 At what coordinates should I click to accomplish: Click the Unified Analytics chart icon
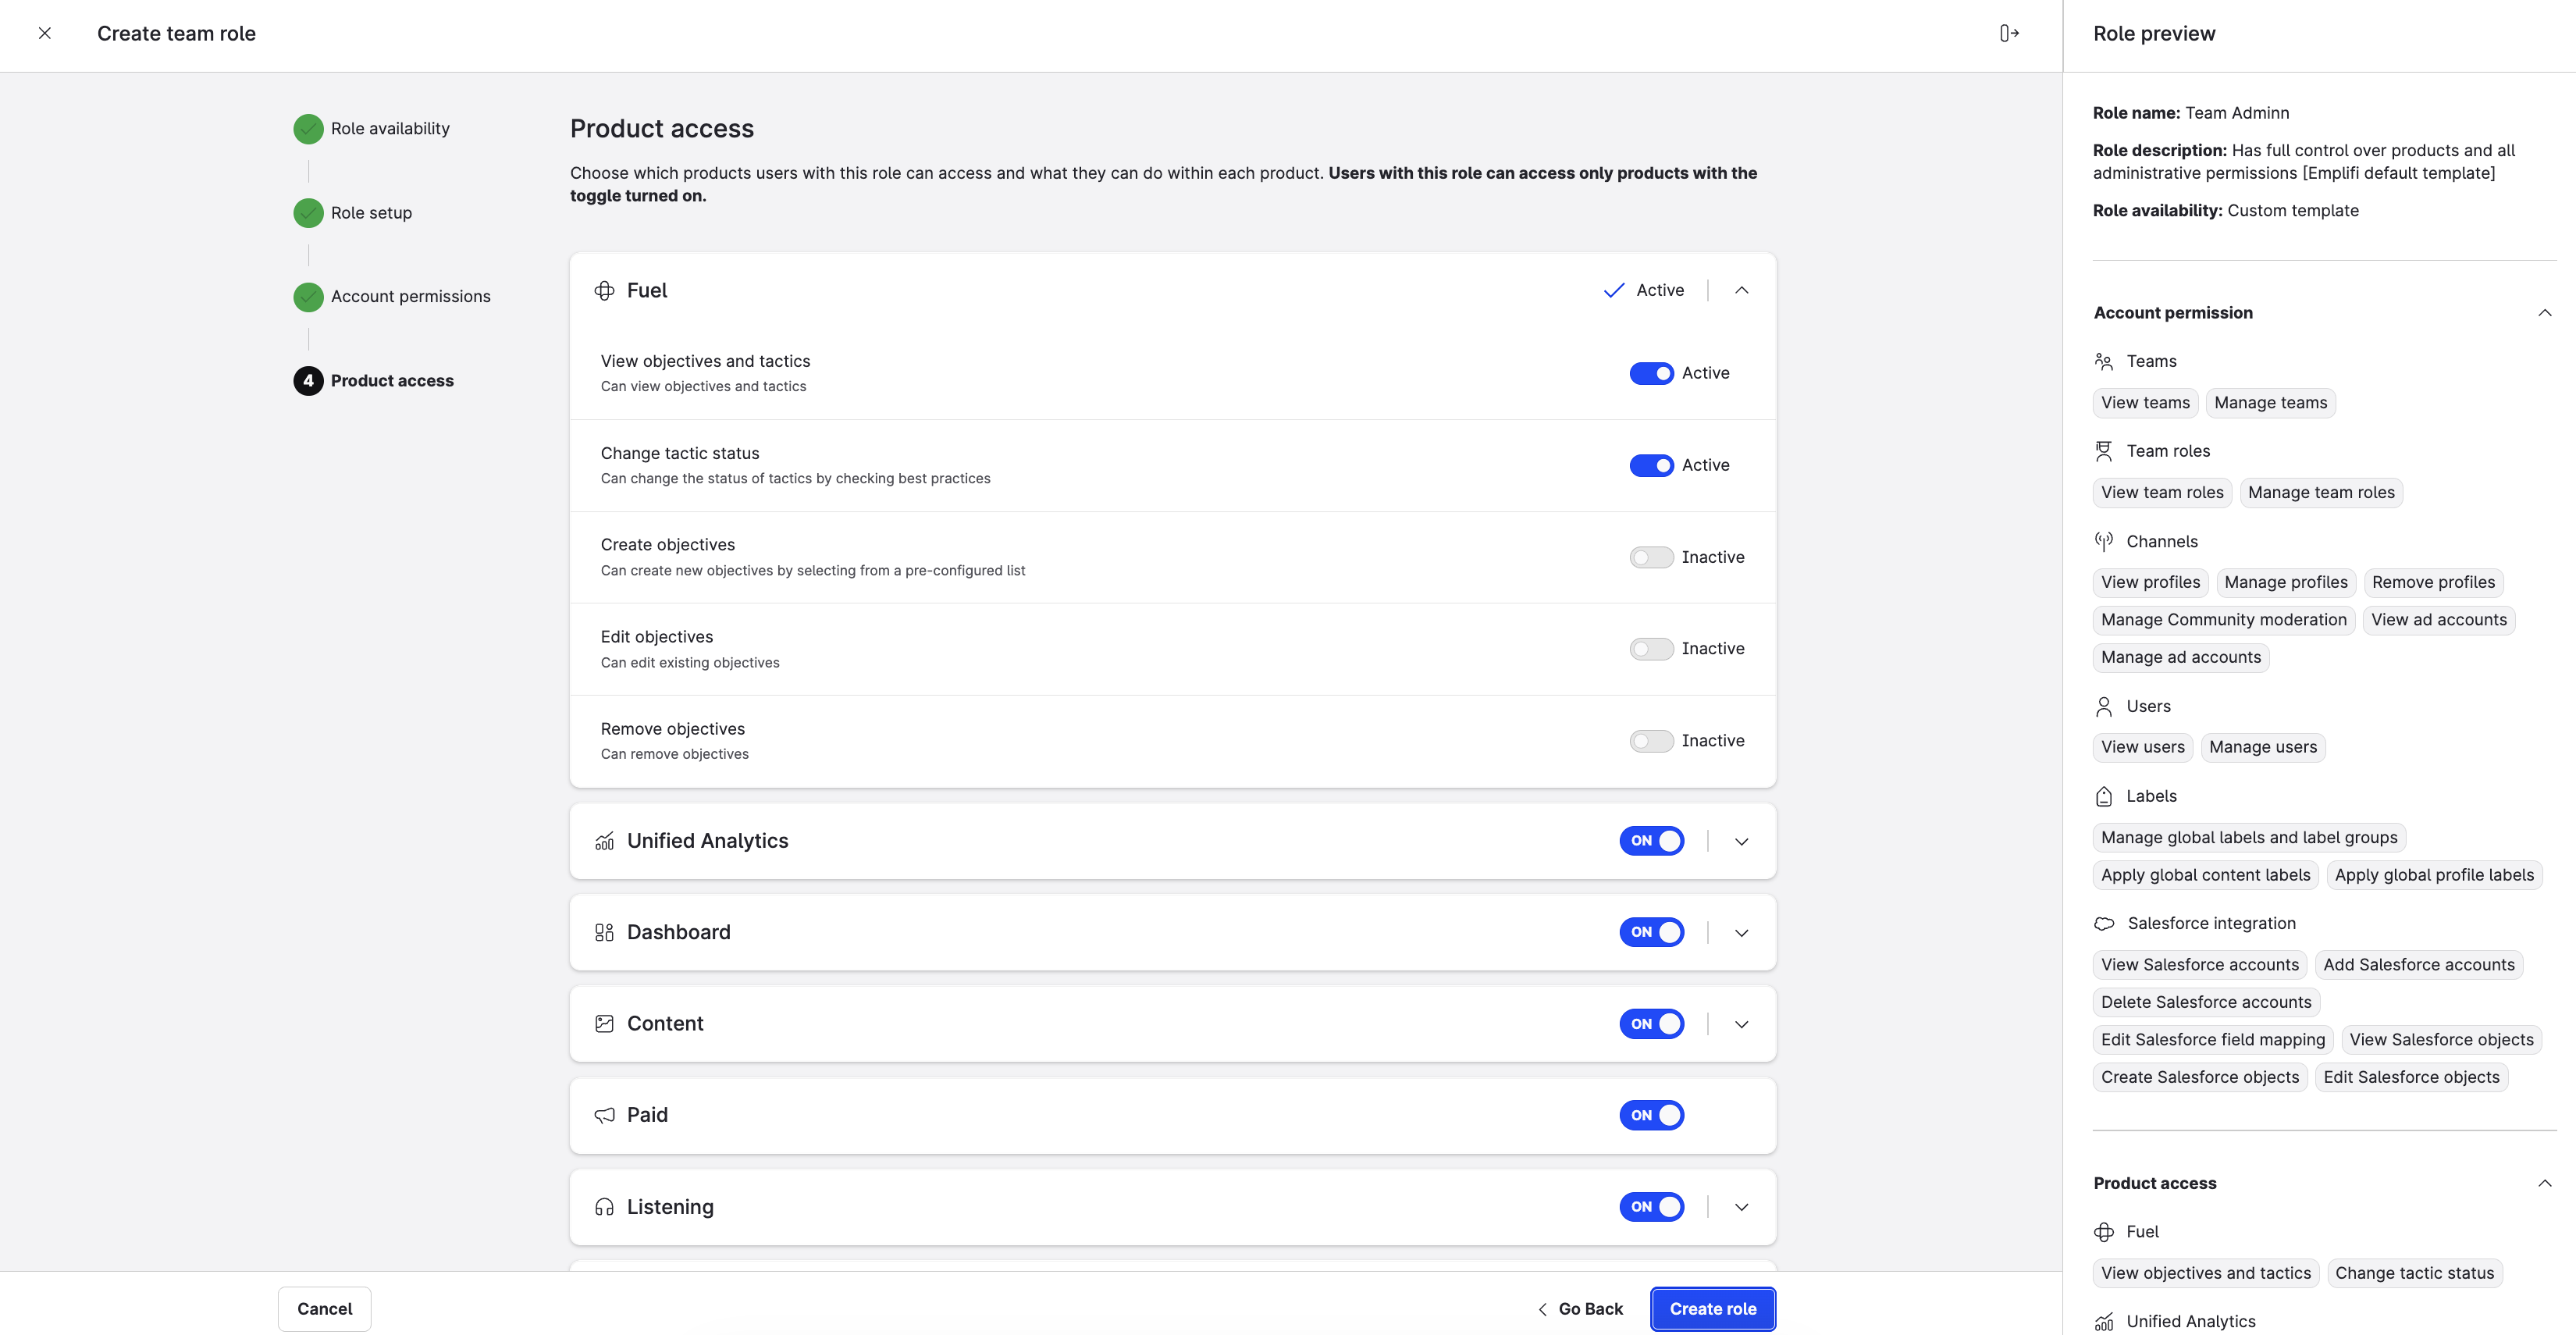(604, 841)
